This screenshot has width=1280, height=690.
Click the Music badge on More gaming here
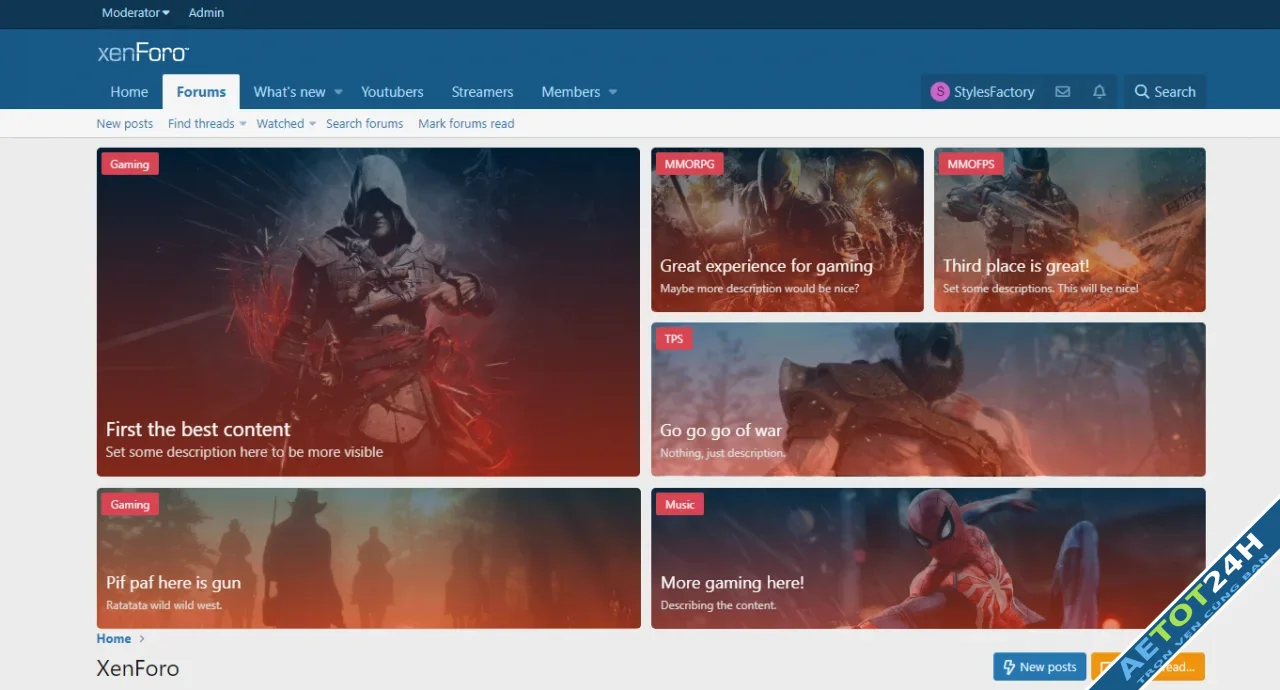point(679,504)
